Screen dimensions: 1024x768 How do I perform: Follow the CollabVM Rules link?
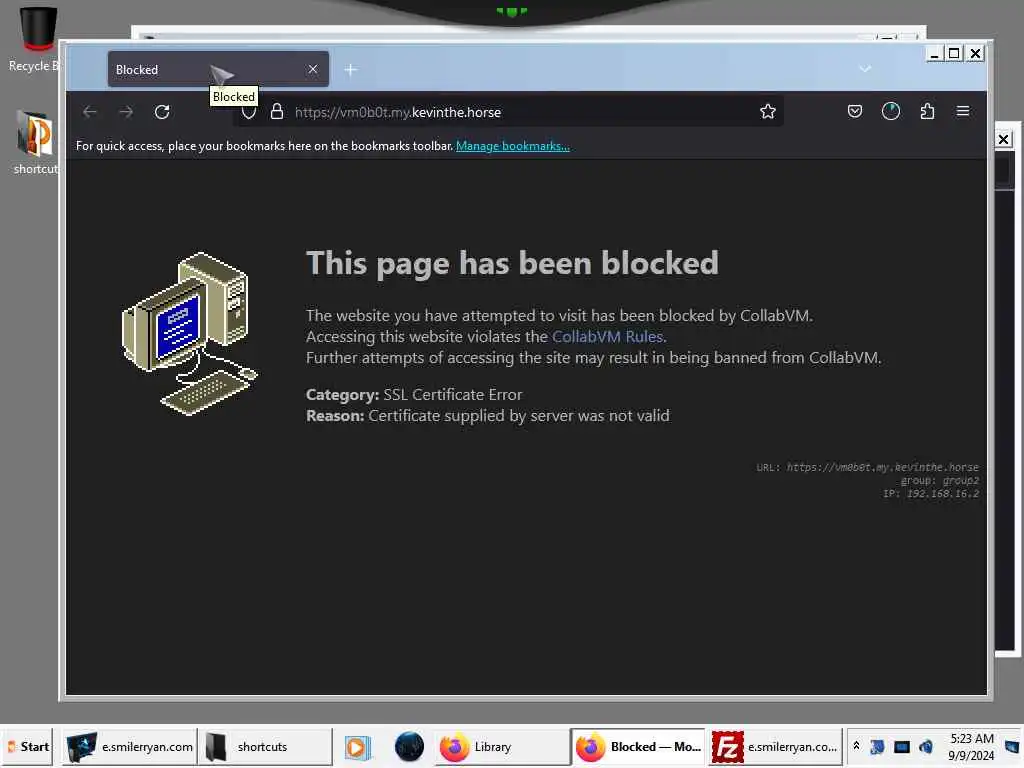click(x=607, y=336)
